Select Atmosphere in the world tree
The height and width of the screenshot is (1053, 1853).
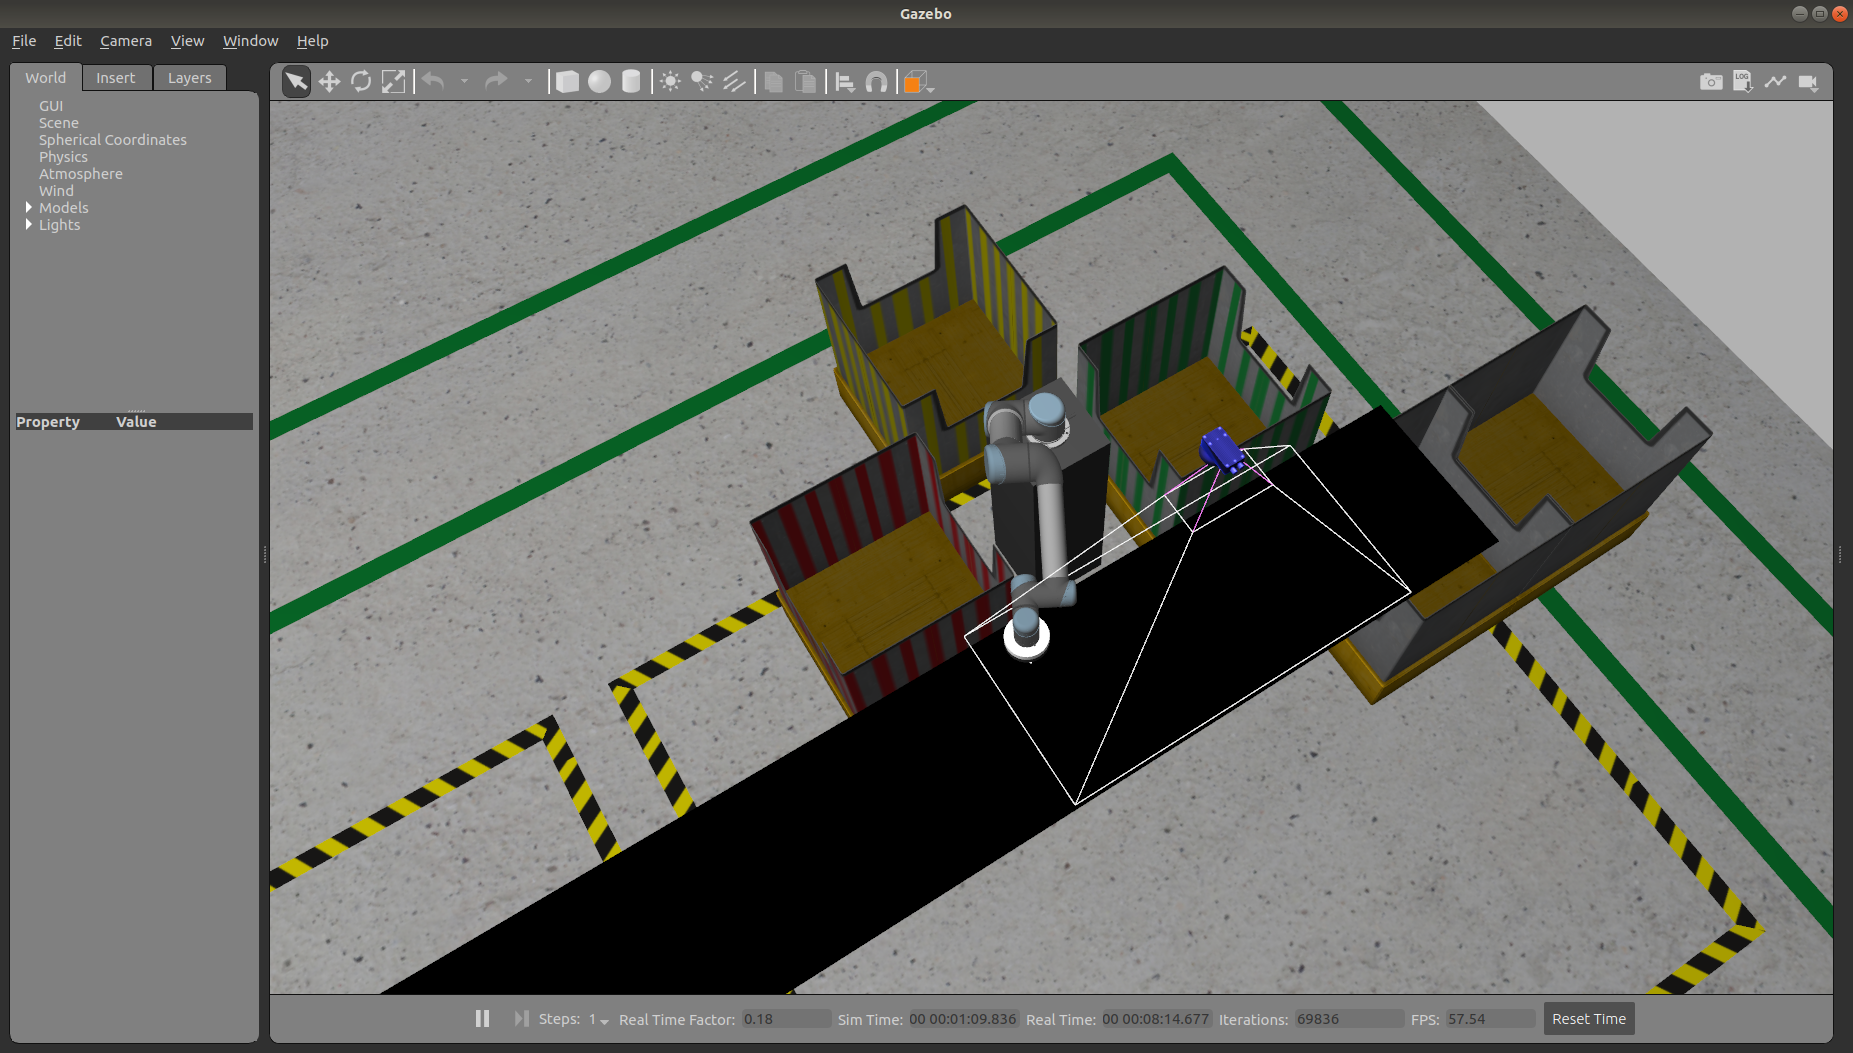81,174
